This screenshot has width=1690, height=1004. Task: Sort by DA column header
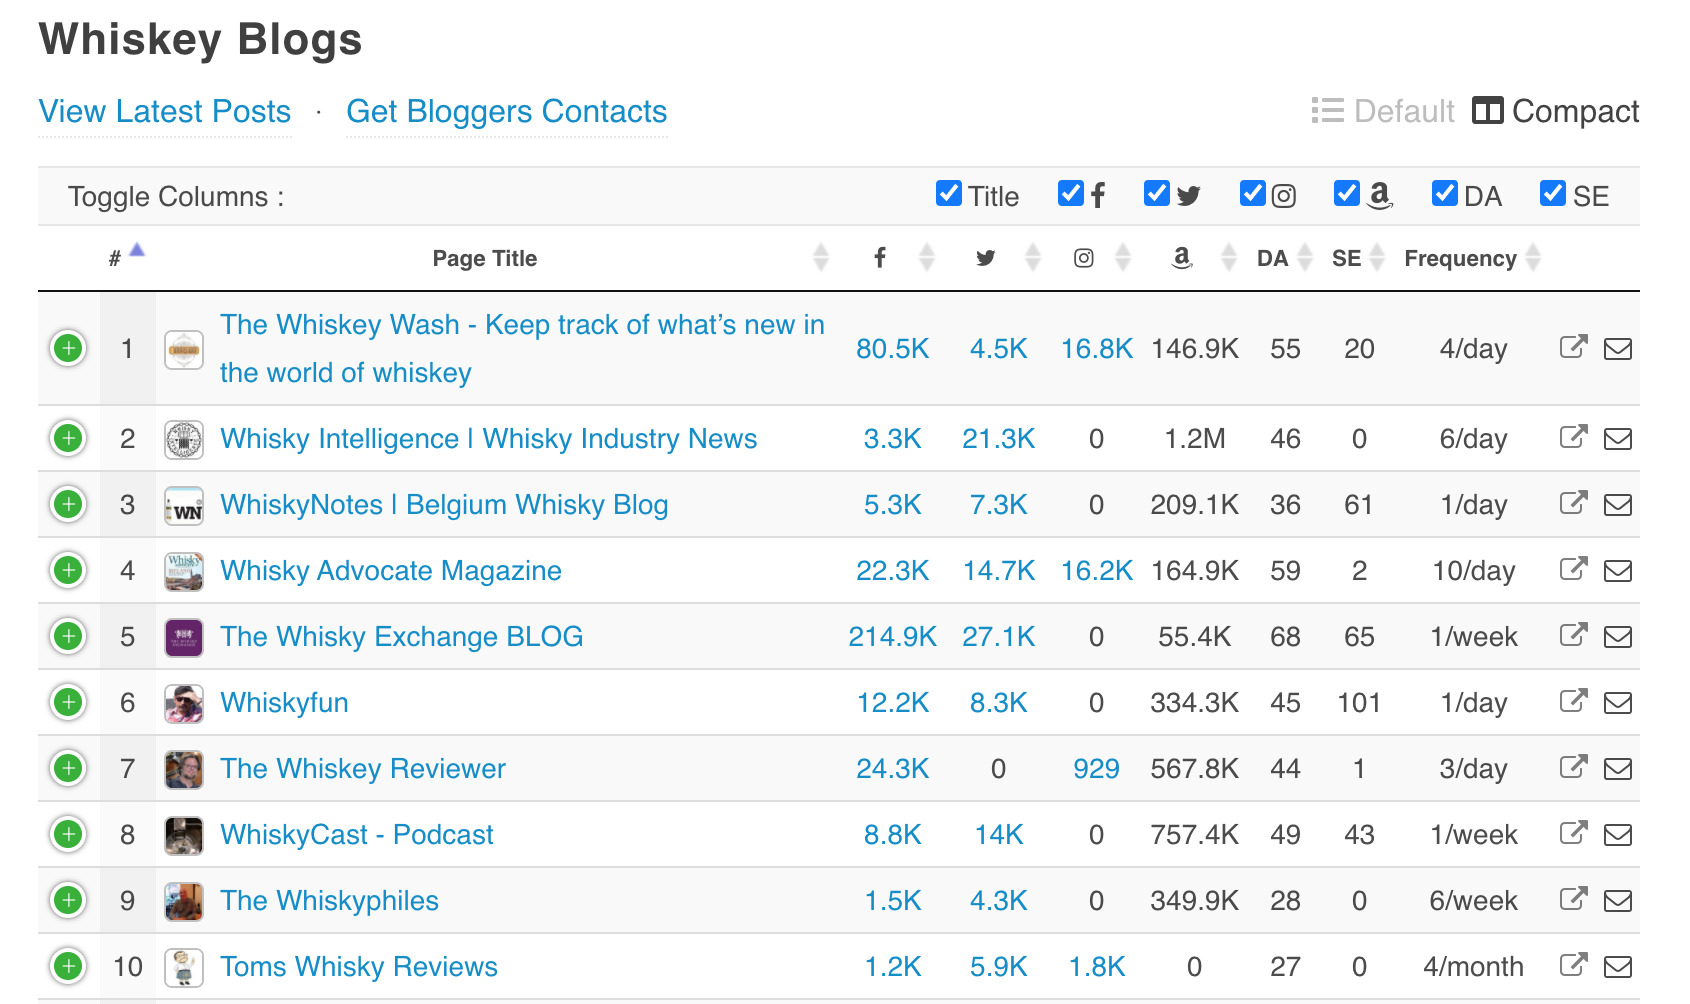click(1272, 258)
